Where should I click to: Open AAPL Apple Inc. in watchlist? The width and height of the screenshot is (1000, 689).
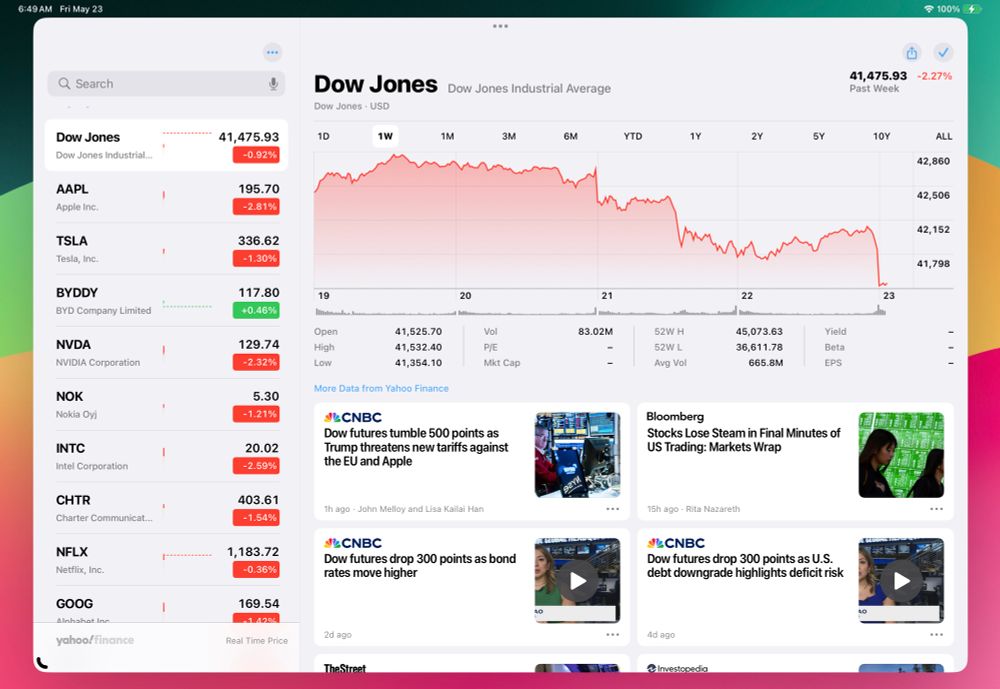[166, 197]
